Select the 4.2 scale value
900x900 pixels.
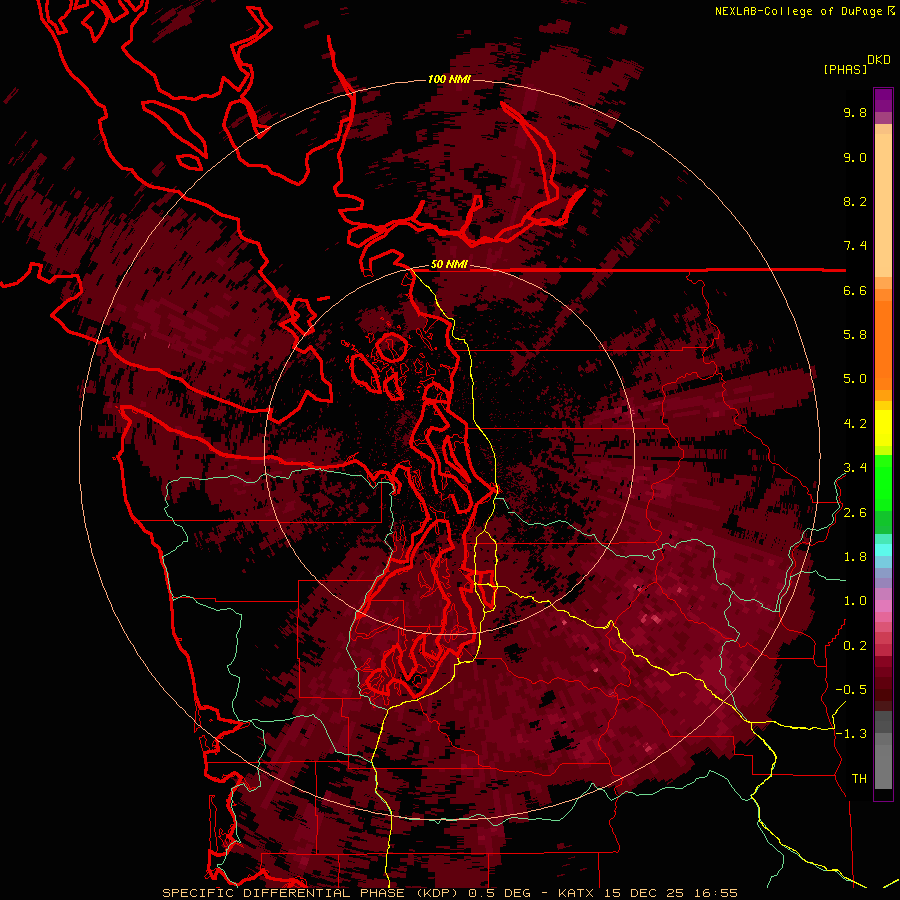[x=855, y=424]
